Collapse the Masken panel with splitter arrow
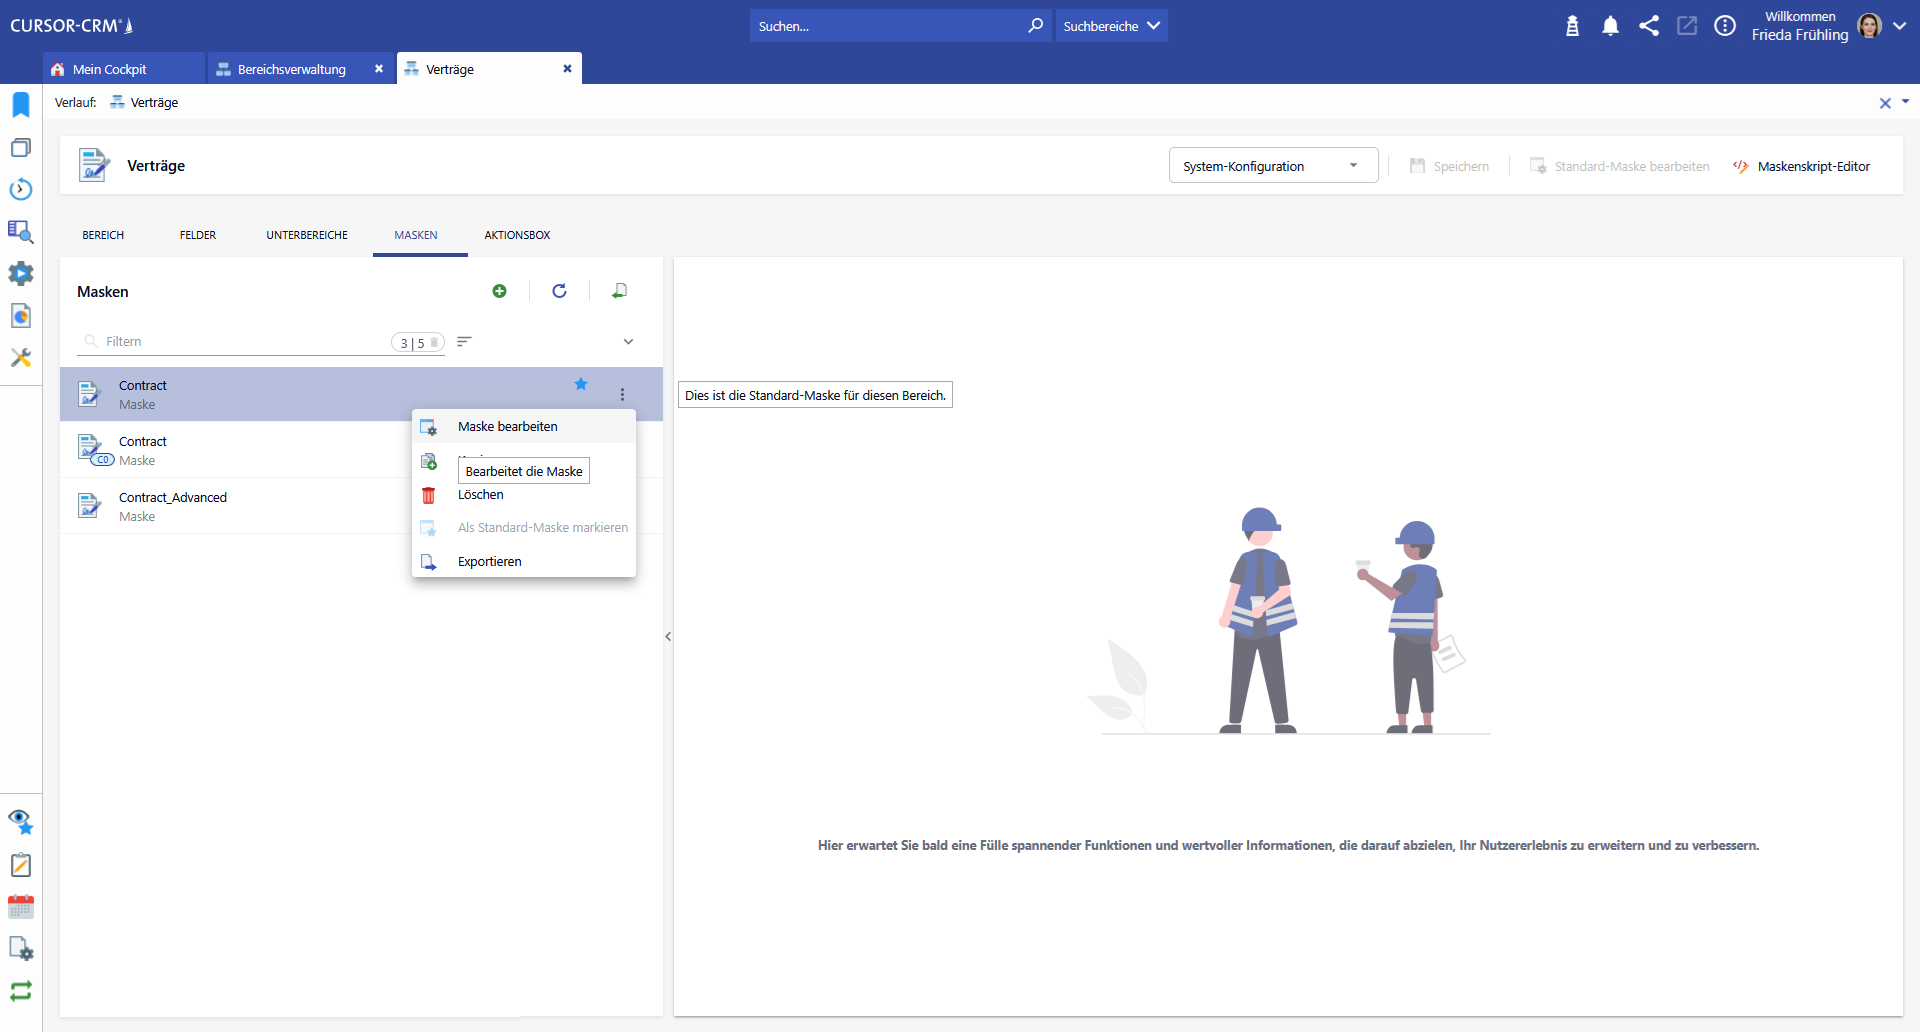The height and width of the screenshot is (1032, 1920). tap(668, 636)
